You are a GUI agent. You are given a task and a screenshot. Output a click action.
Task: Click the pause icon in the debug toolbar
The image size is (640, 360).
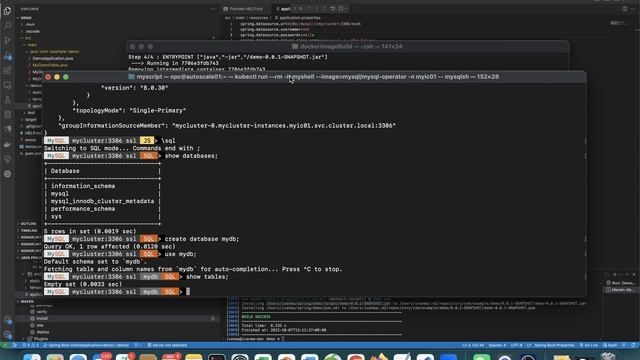(301, 9)
